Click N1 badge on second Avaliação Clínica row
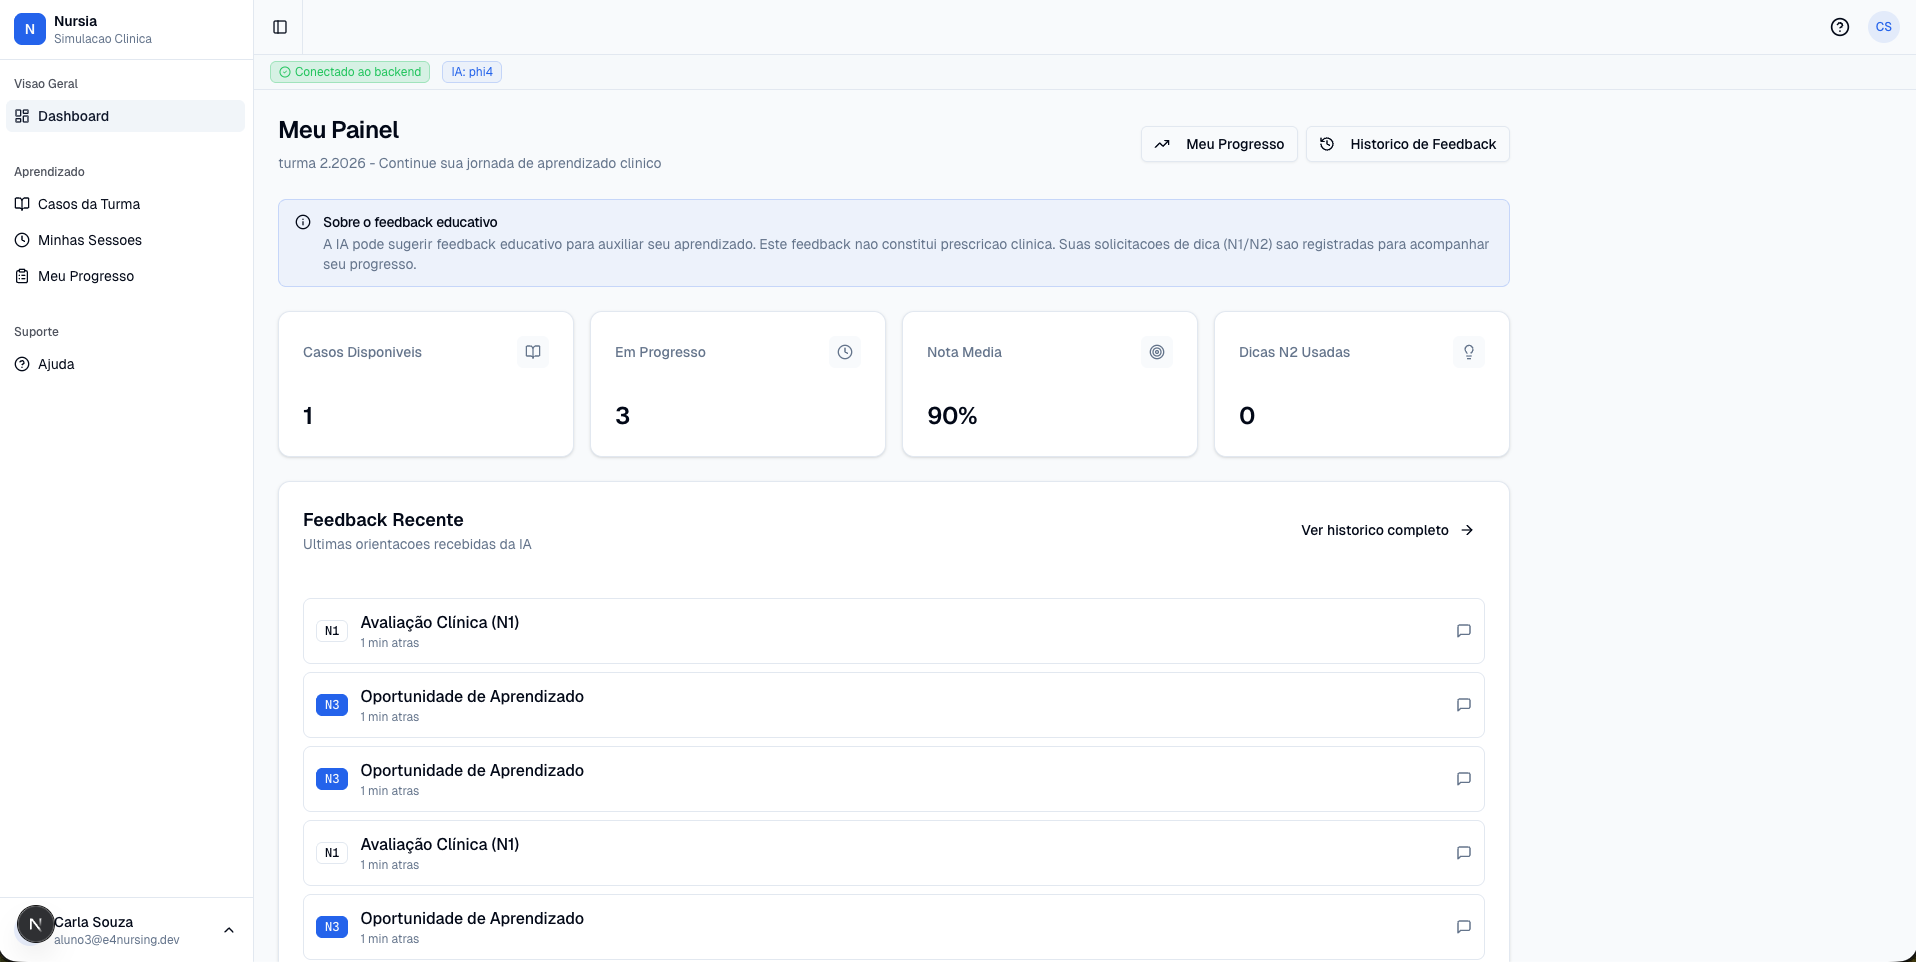This screenshot has width=1916, height=962. (x=332, y=853)
